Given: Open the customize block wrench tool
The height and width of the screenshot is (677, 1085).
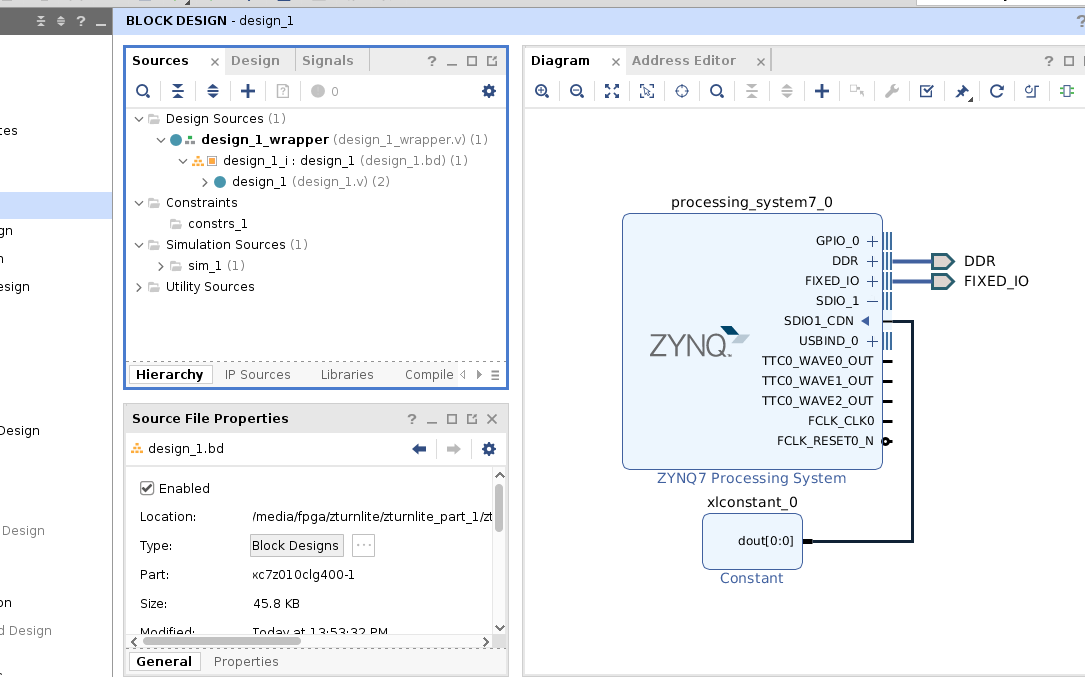Looking at the screenshot, I should 892,91.
